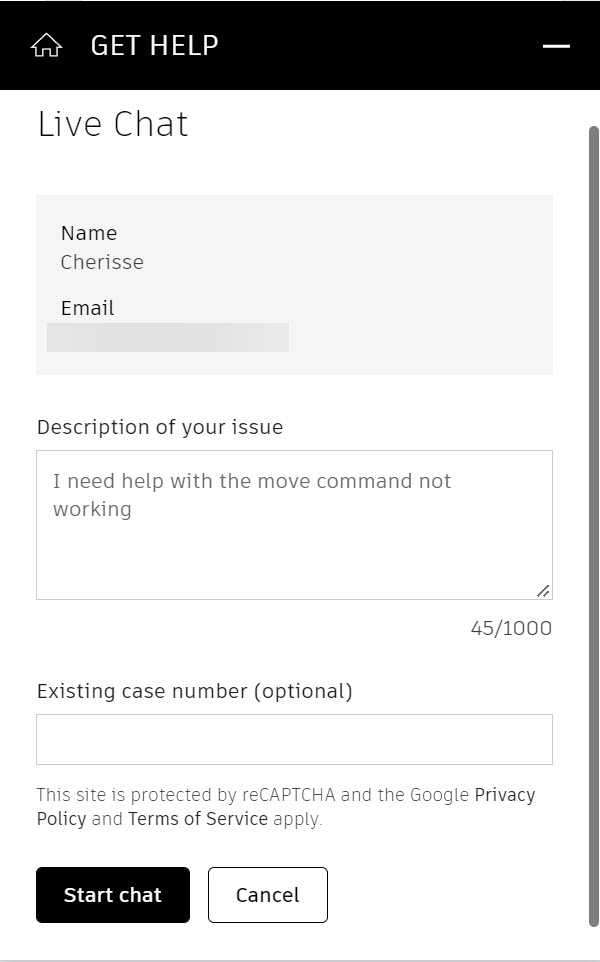Go to the home icon in header
The height and width of the screenshot is (962, 600).
[46, 45]
